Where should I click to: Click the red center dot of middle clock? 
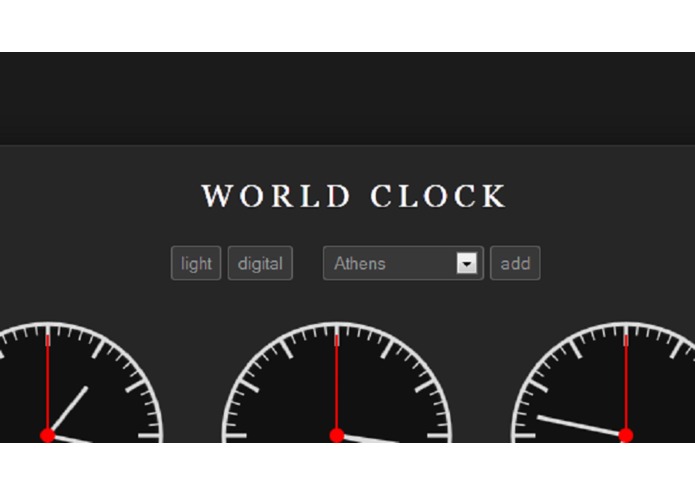(337, 436)
